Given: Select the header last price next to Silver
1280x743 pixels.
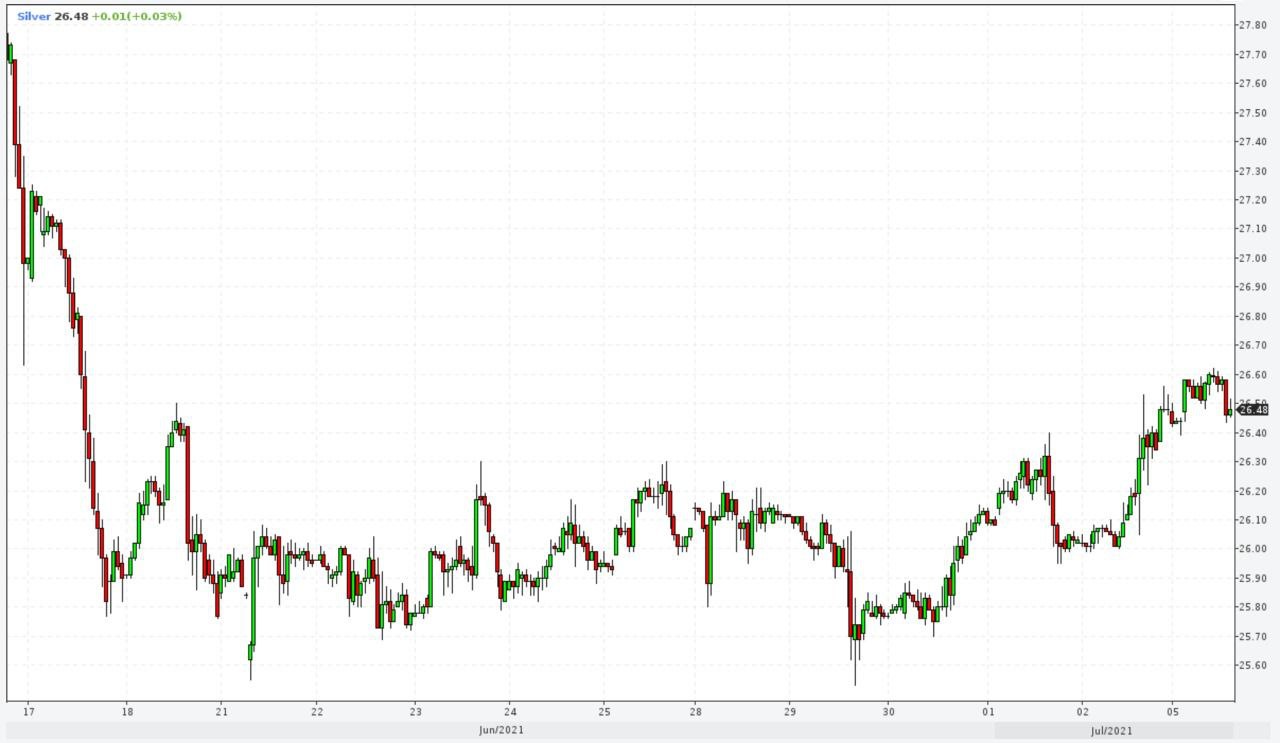Looking at the screenshot, I should point(71,17).
